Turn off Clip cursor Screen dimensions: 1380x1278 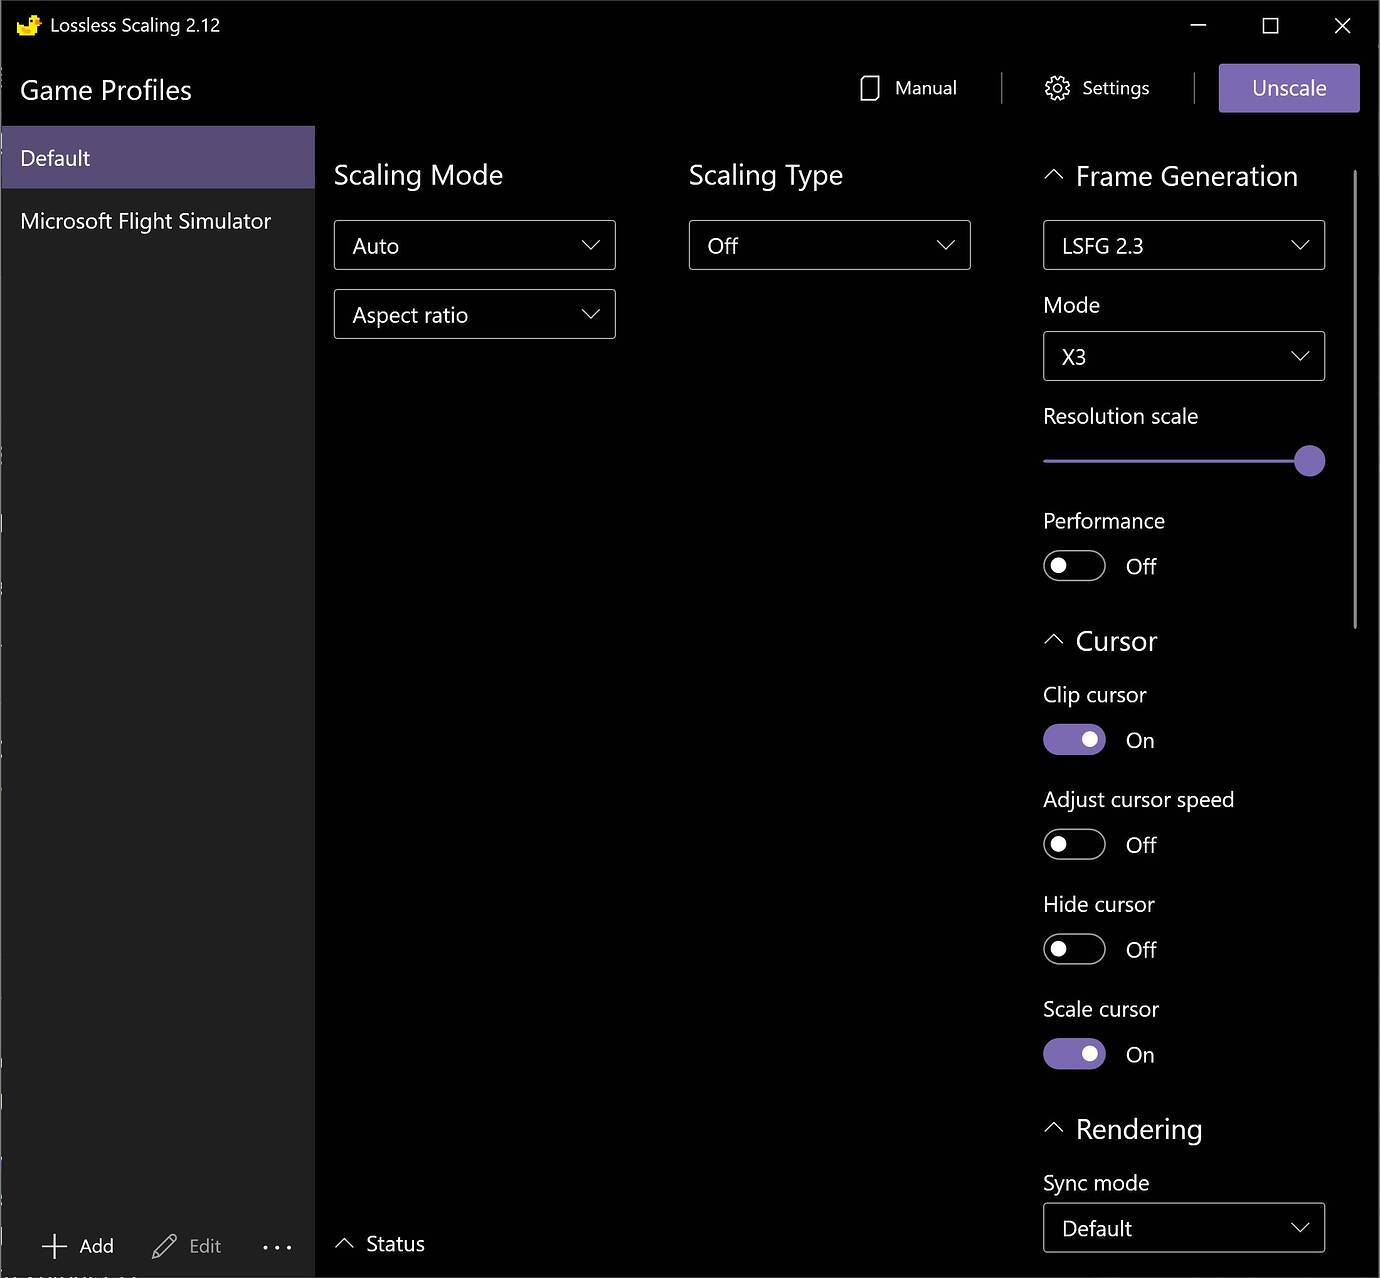[1073, 739]
